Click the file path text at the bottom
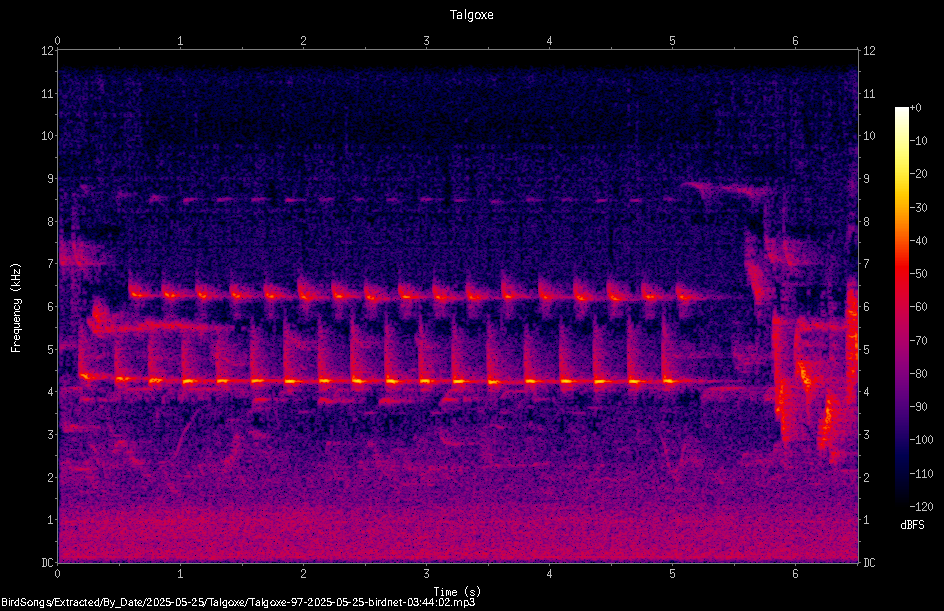944x611 pixels. pyautogui.click(x=238, y=602)
